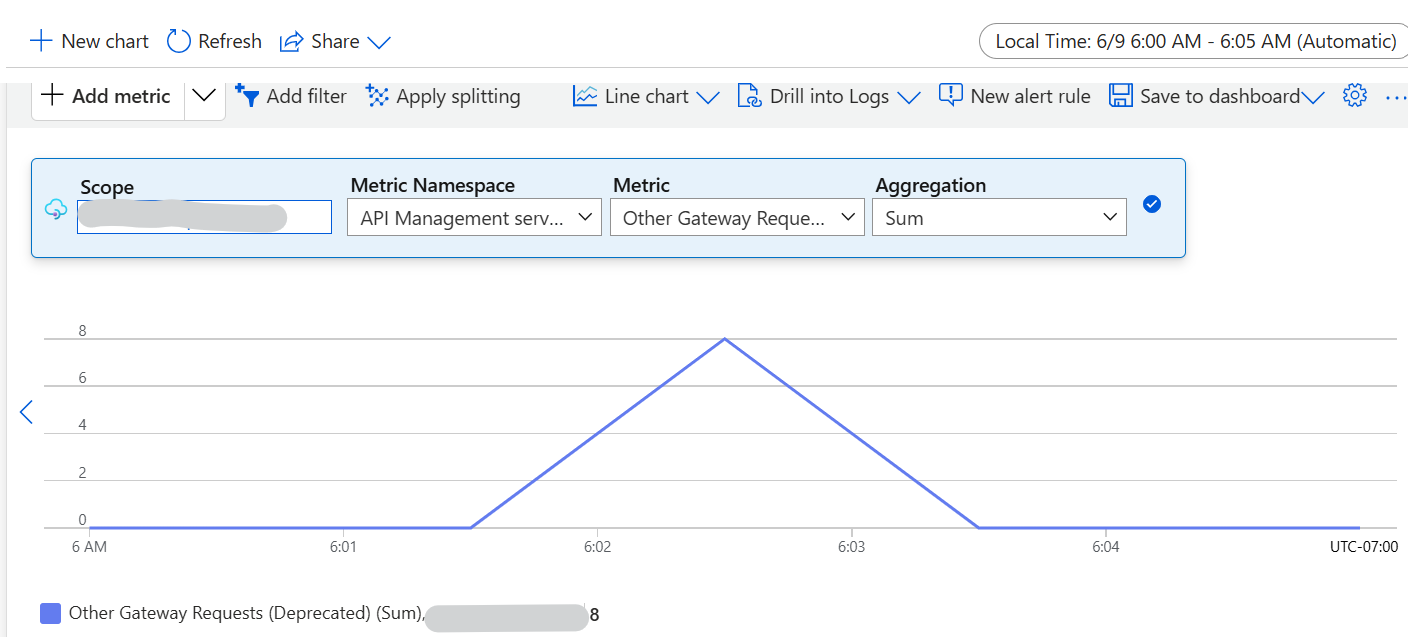Expand the Line chart type dropdown
This screenshot has height=637, width=1408.
click(709, 96)
